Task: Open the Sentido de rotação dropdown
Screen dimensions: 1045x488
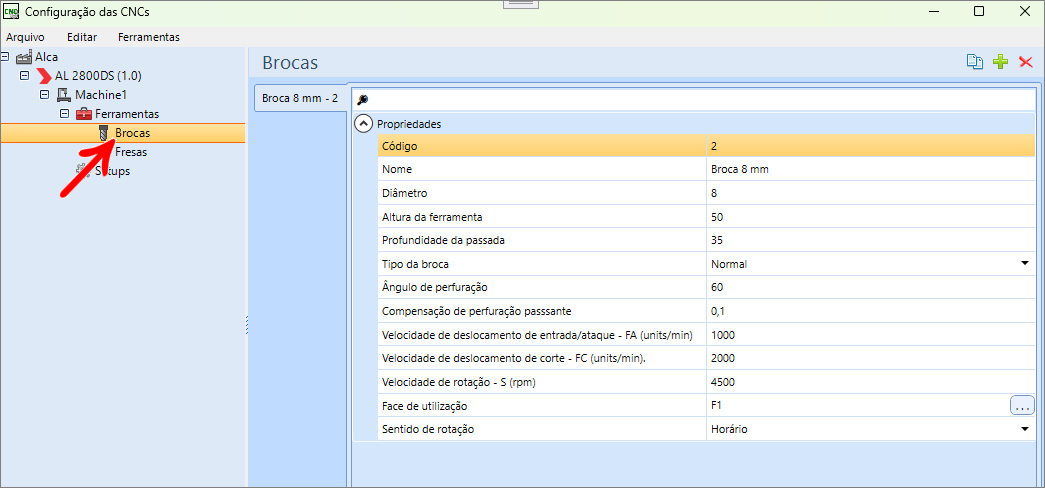Action: 1025,429
